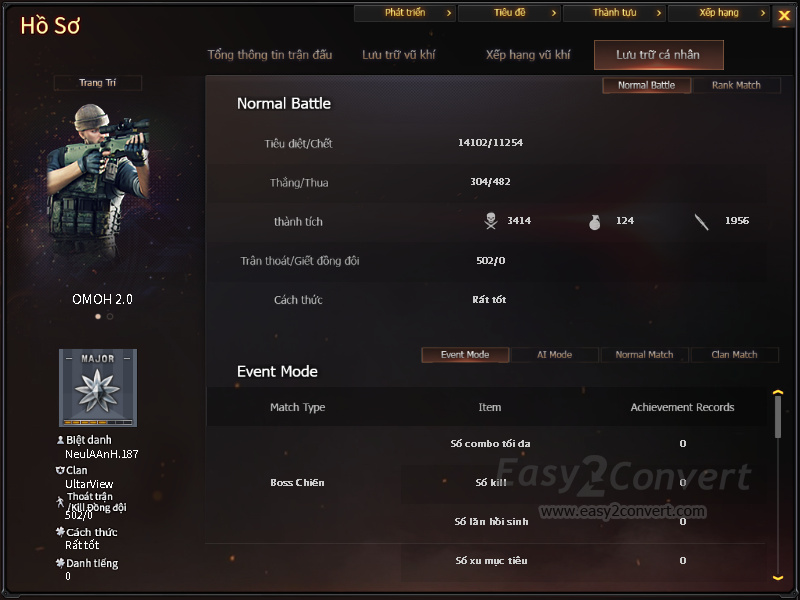Click the MAJOR rank badge emblem
800x600 pixels.
(x=98, y=388)
